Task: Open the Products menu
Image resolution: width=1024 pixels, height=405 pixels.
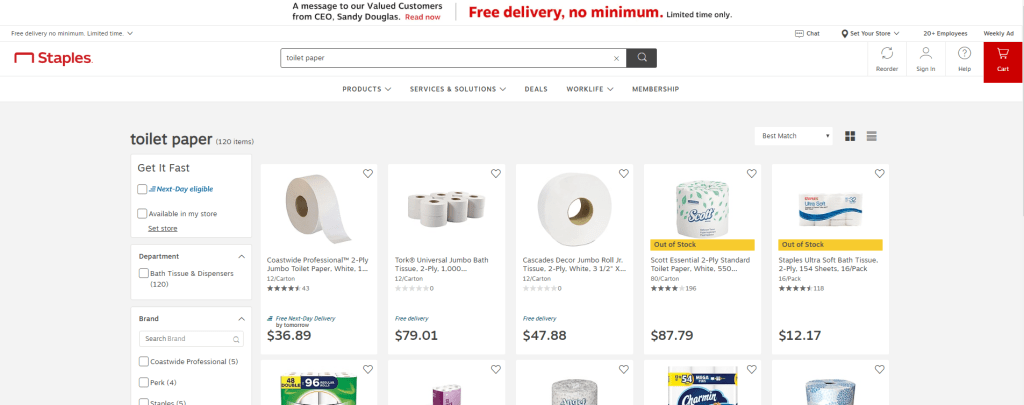Action: pos(366,89)
